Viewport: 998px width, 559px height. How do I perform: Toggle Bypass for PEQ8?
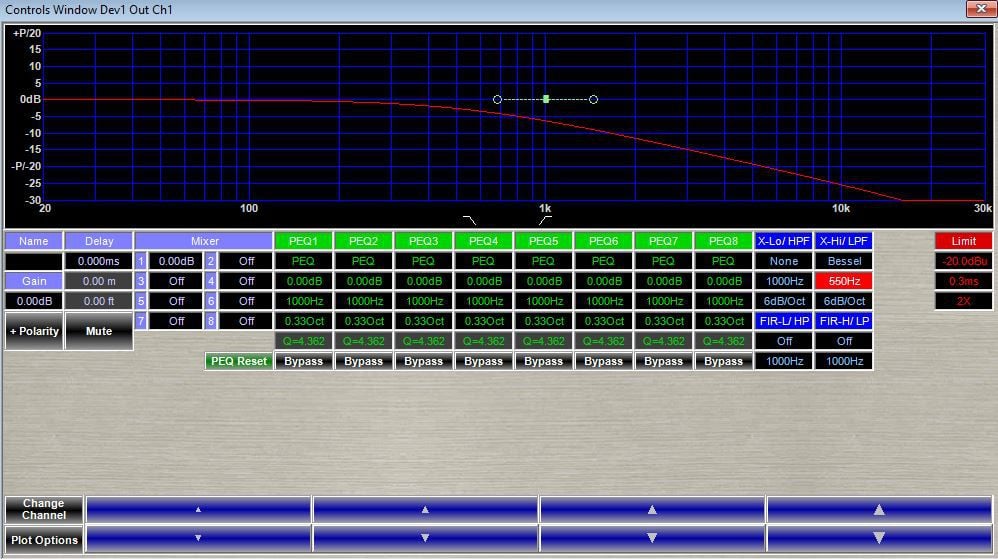(723, 361)
